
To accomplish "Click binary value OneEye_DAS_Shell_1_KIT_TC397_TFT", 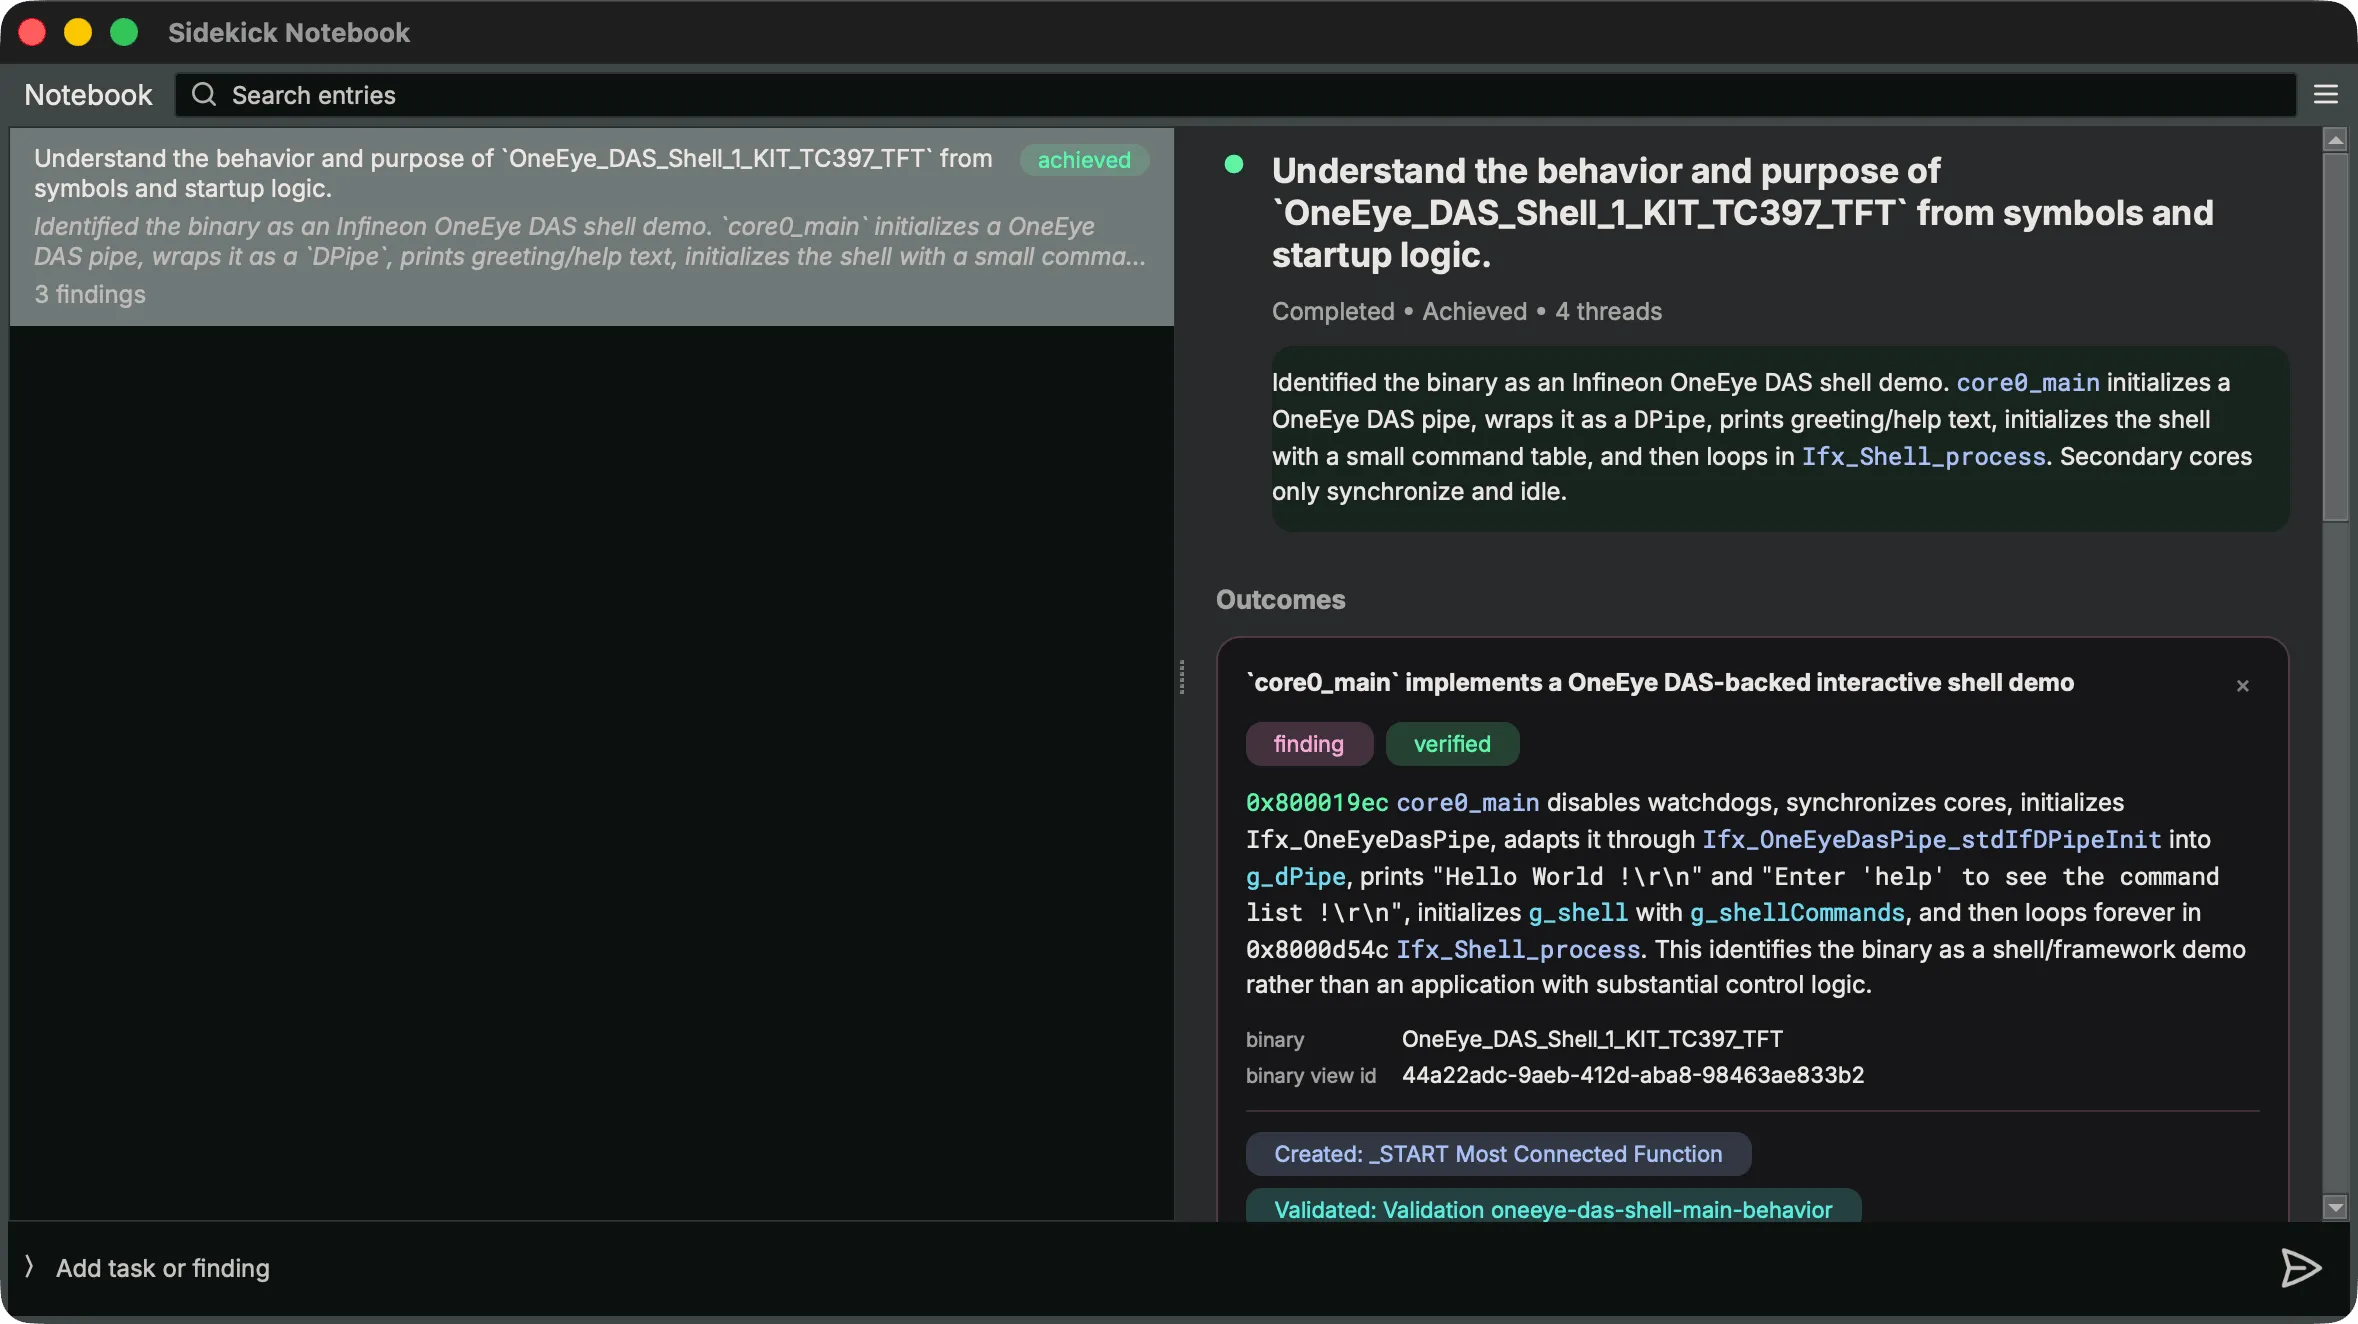I will 1592,1039.
